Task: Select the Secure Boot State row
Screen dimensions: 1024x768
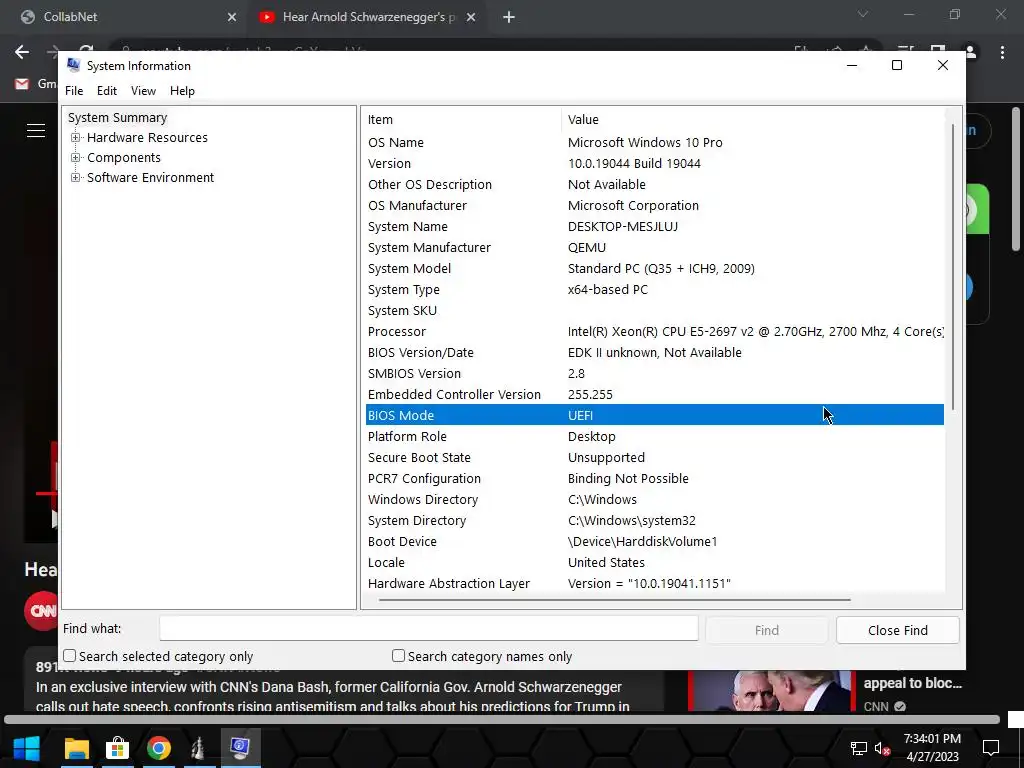Action: coord(655,457)
